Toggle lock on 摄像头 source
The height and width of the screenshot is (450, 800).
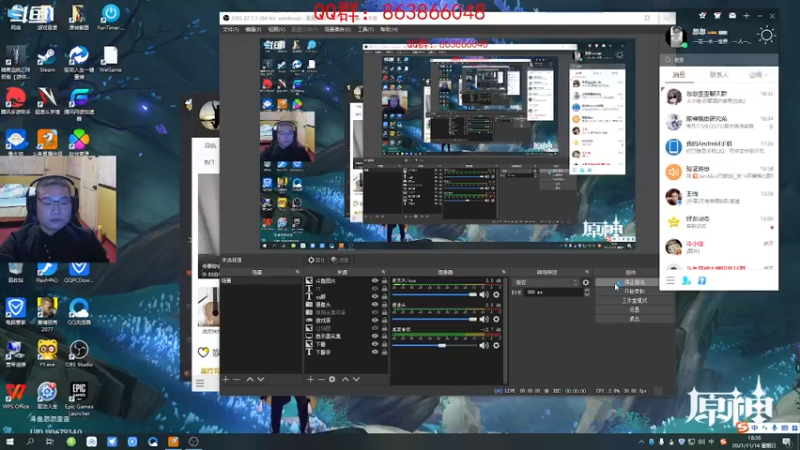point(384,305)
